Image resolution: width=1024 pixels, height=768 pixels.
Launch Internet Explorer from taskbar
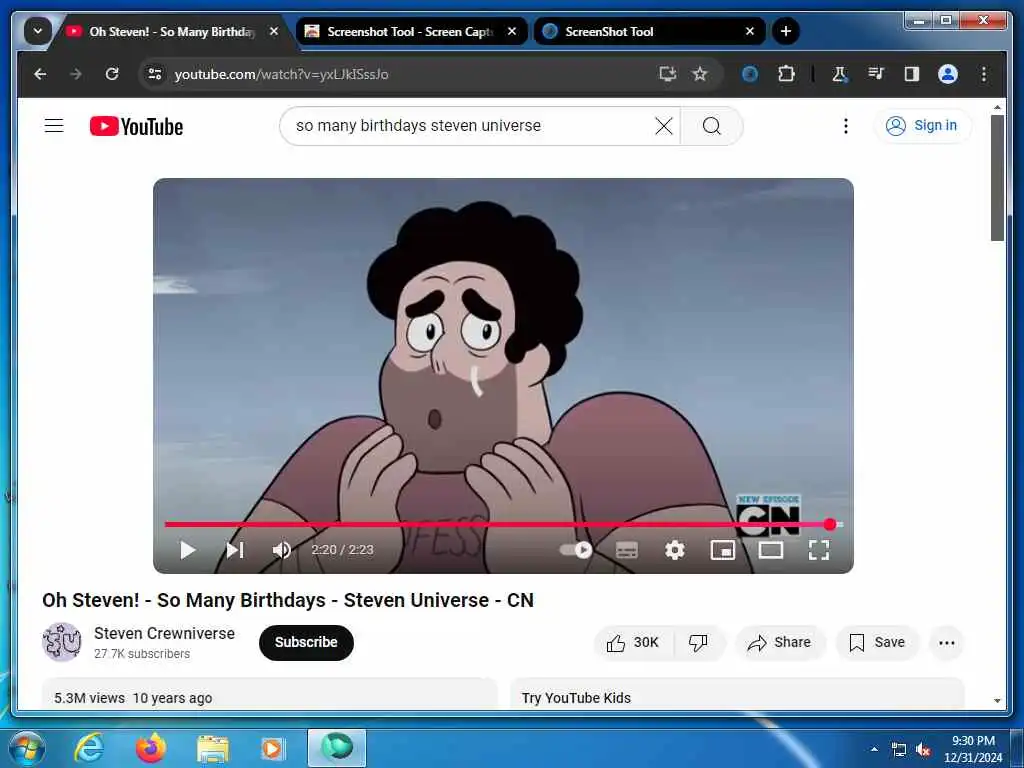89,748
